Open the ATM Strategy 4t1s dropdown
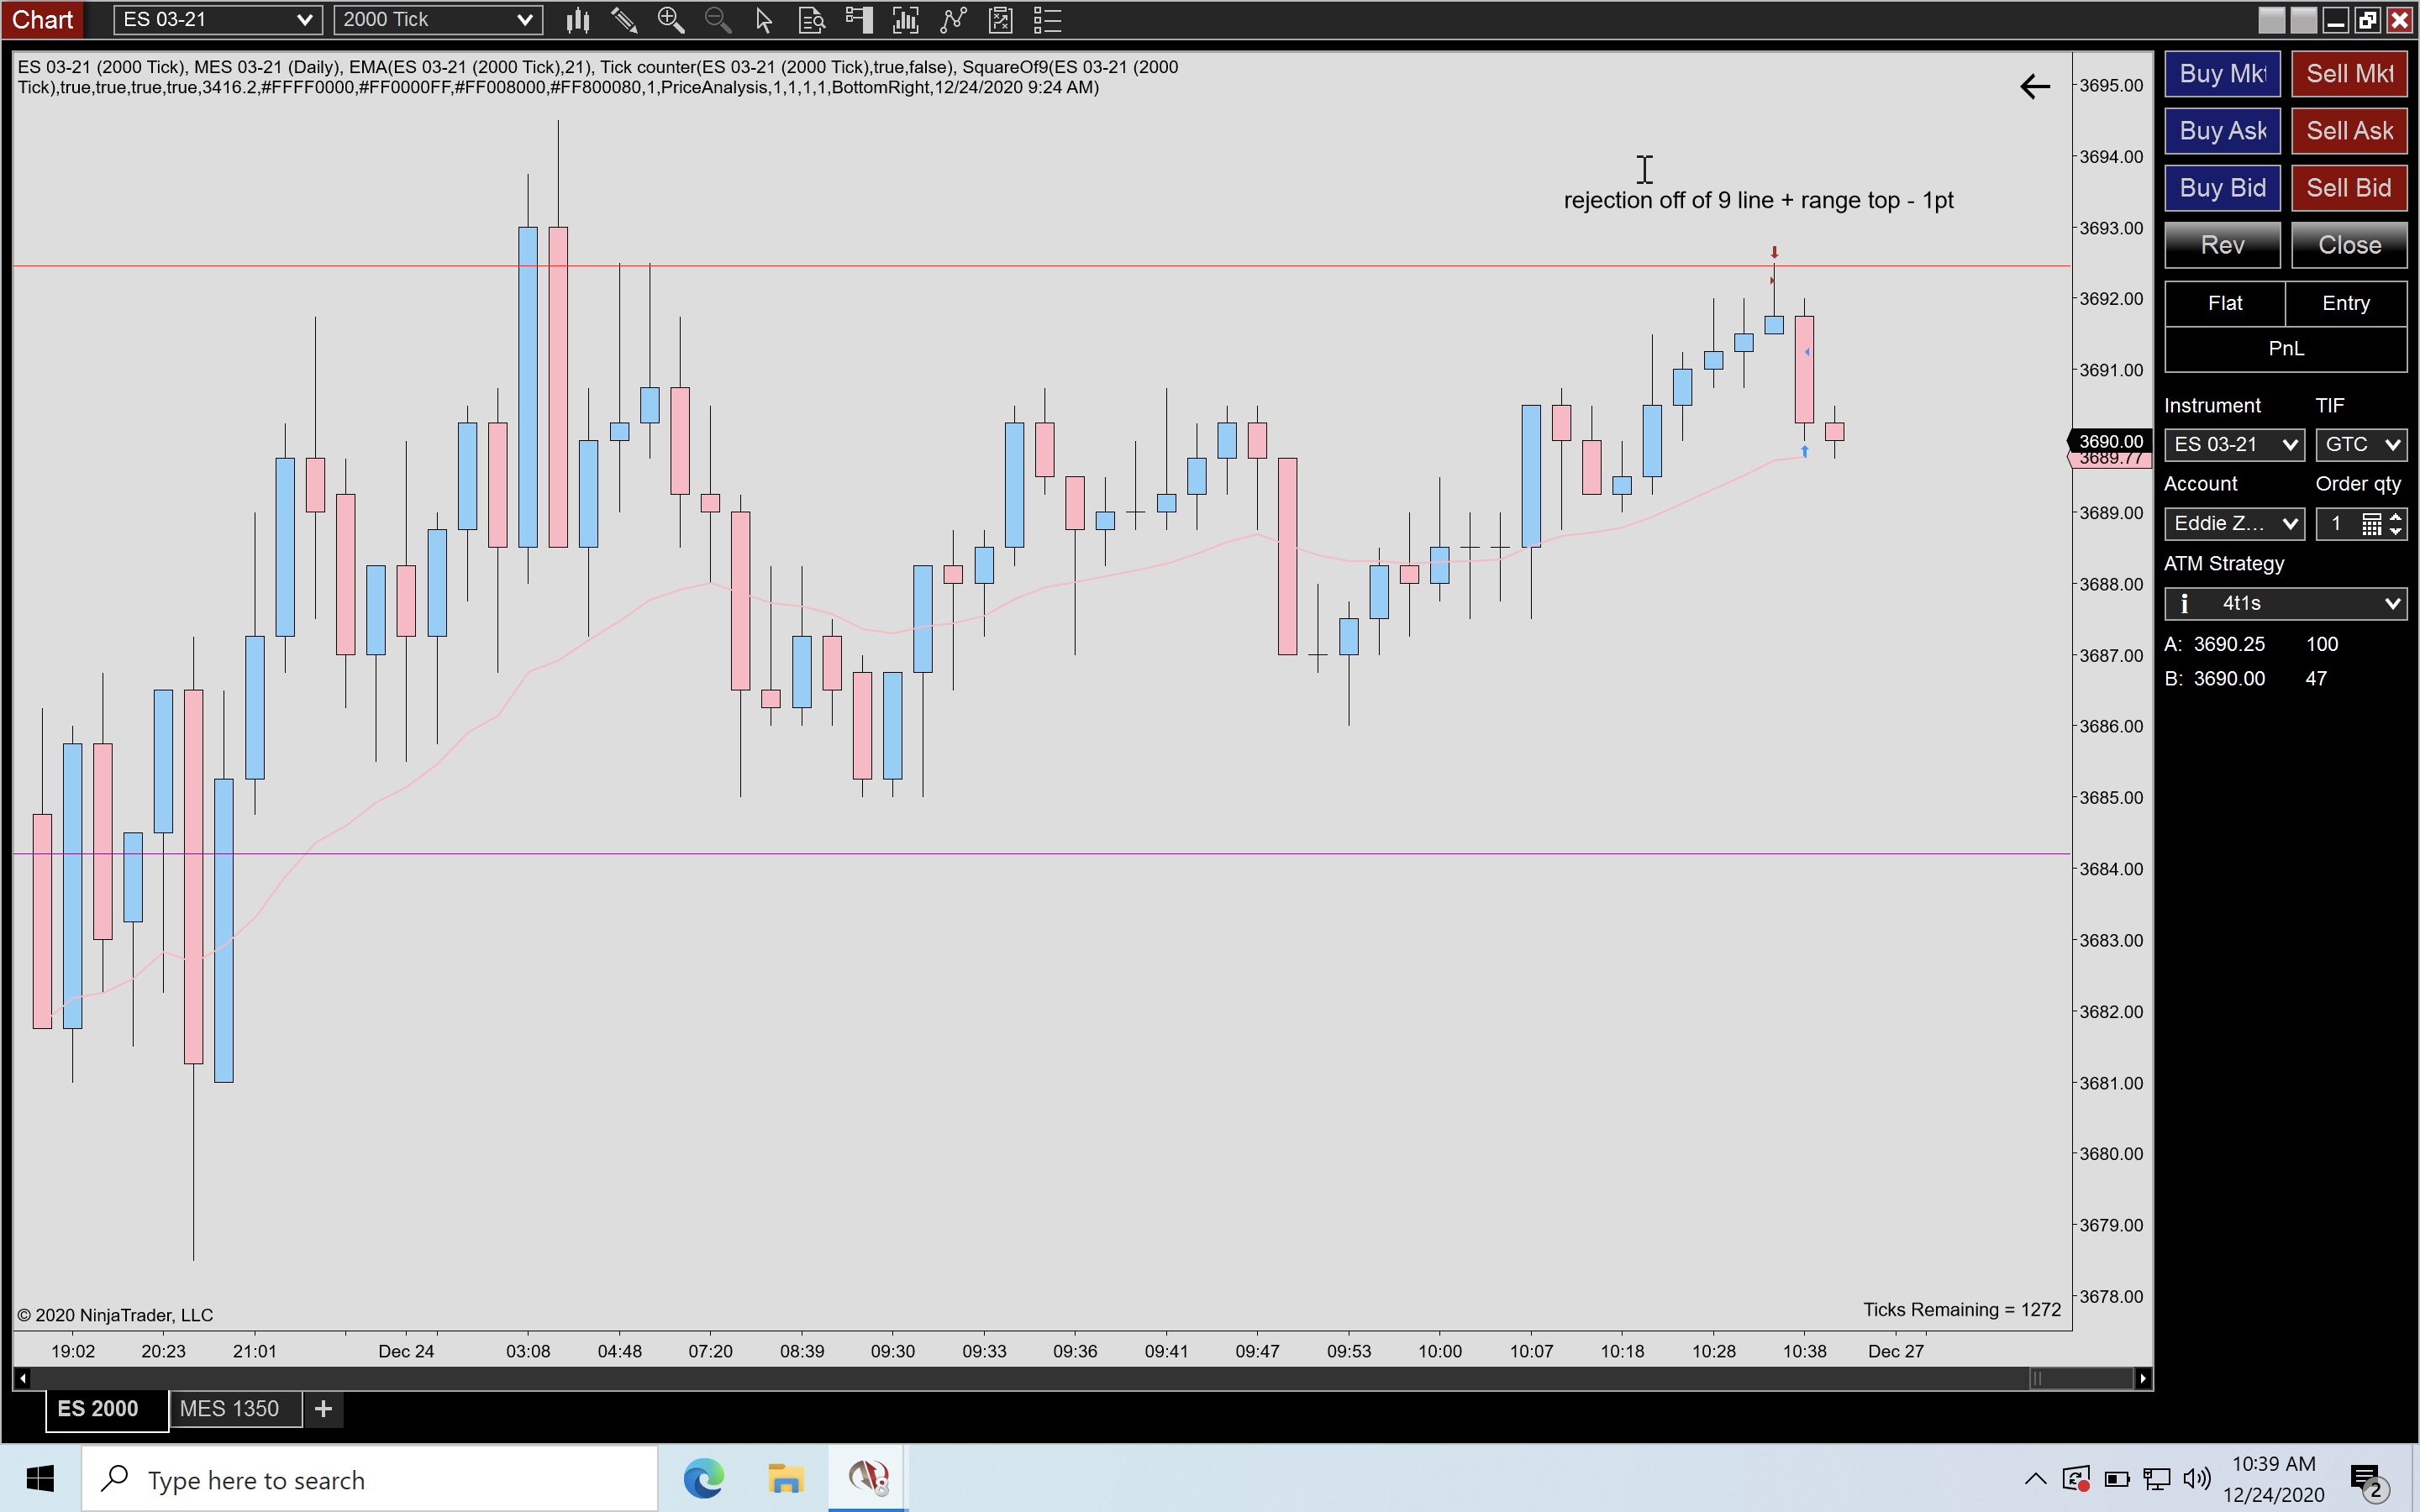Viewport: 2420px width, 1512px height. click(x=2286, y=603)
